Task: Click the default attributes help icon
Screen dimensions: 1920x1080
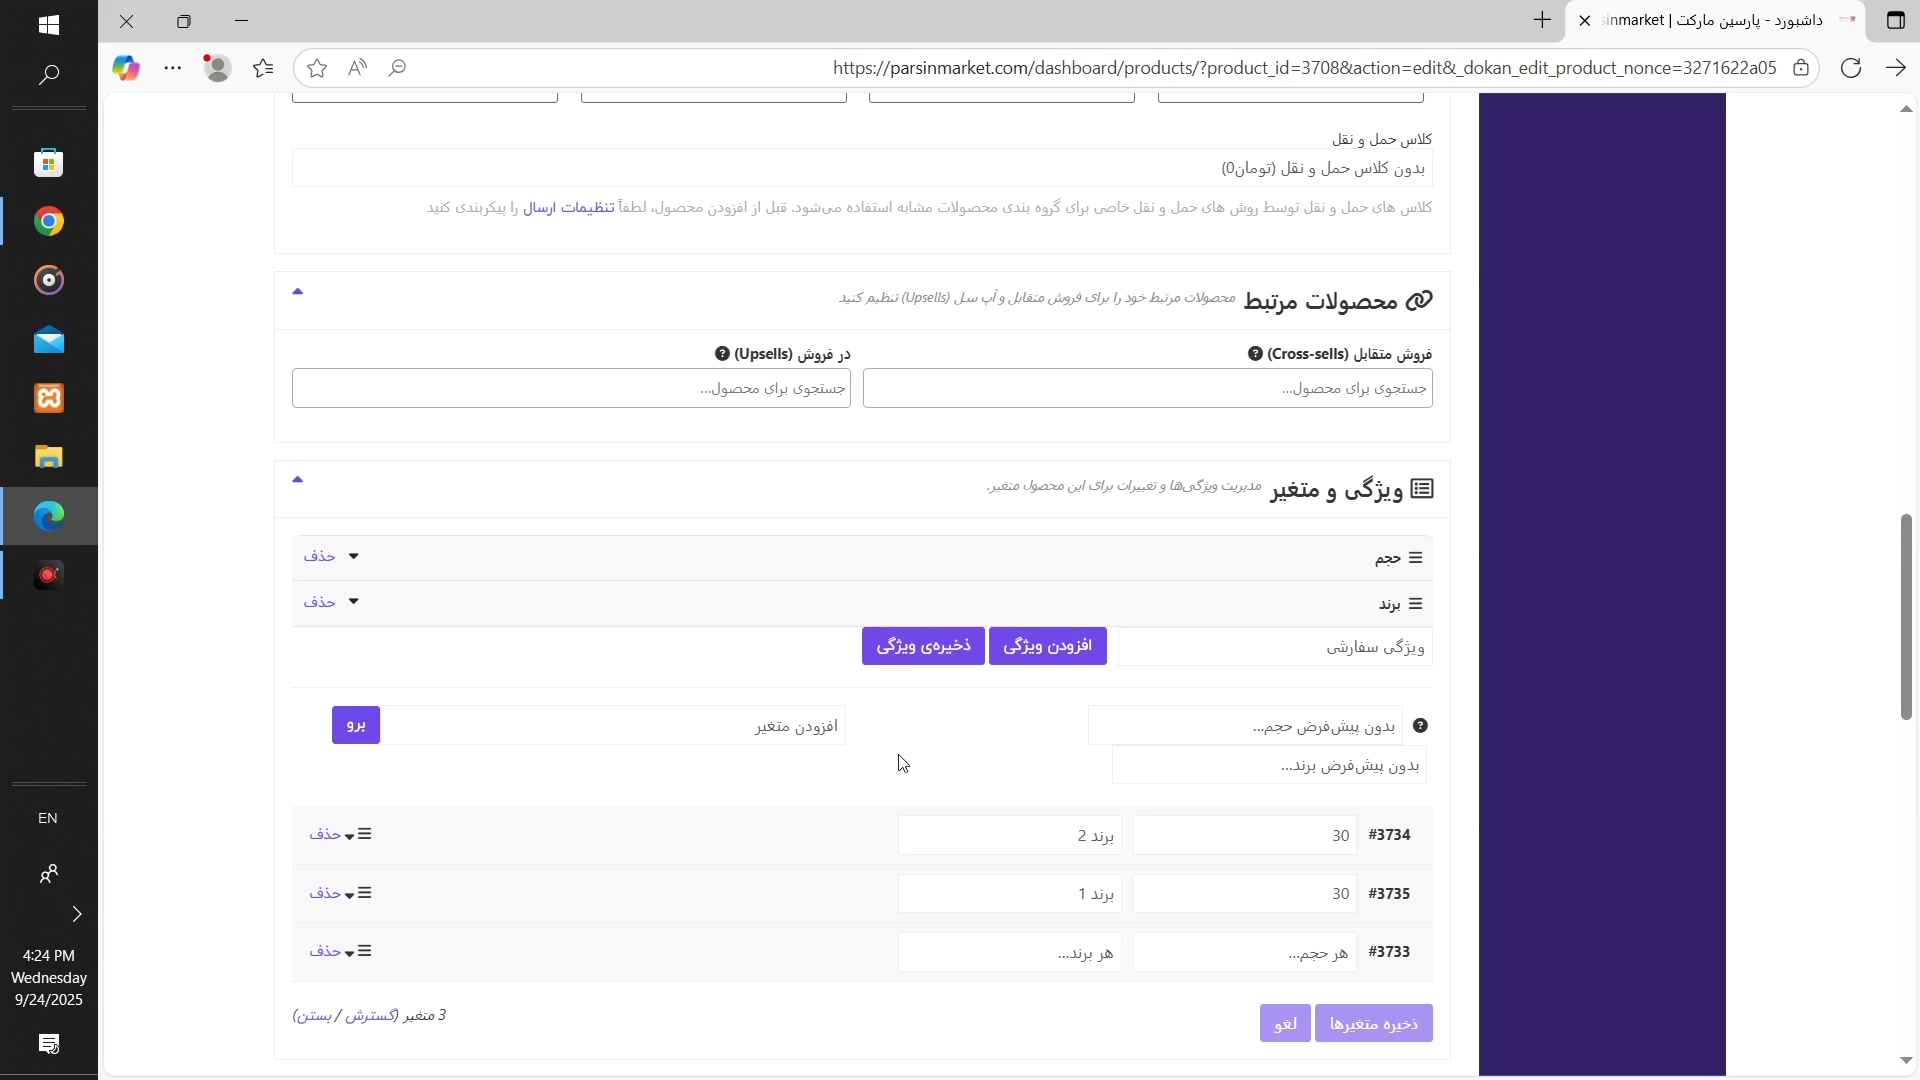Action: [x=1420, y=727]
